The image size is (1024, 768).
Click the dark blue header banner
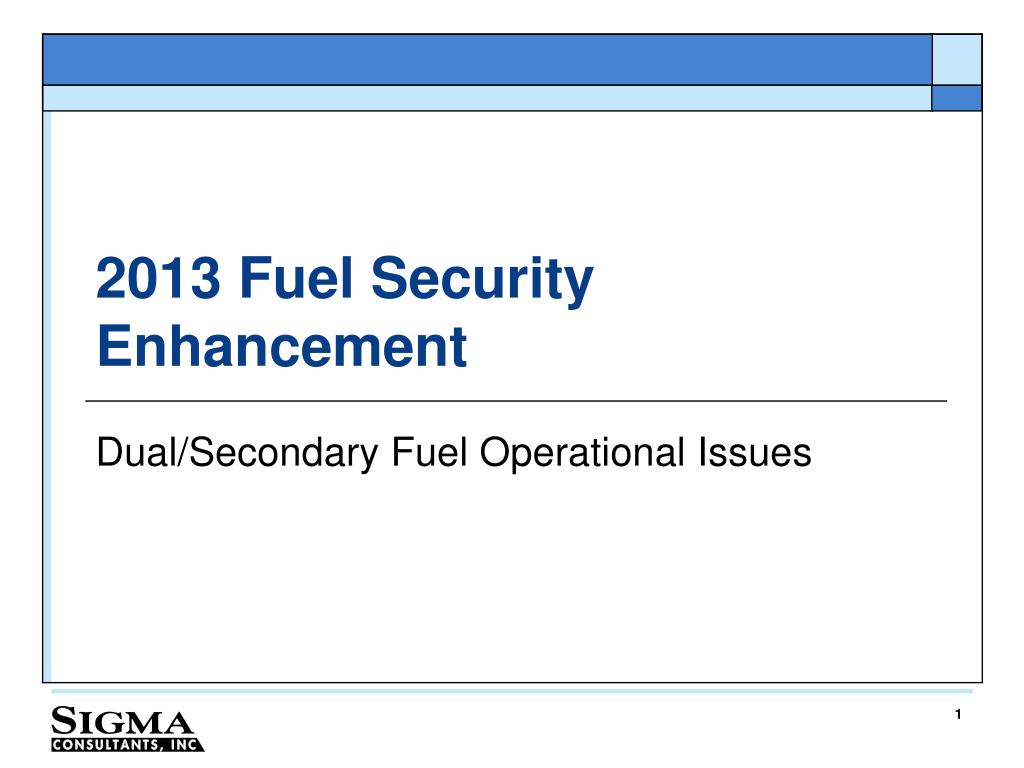tap(487, 59)
